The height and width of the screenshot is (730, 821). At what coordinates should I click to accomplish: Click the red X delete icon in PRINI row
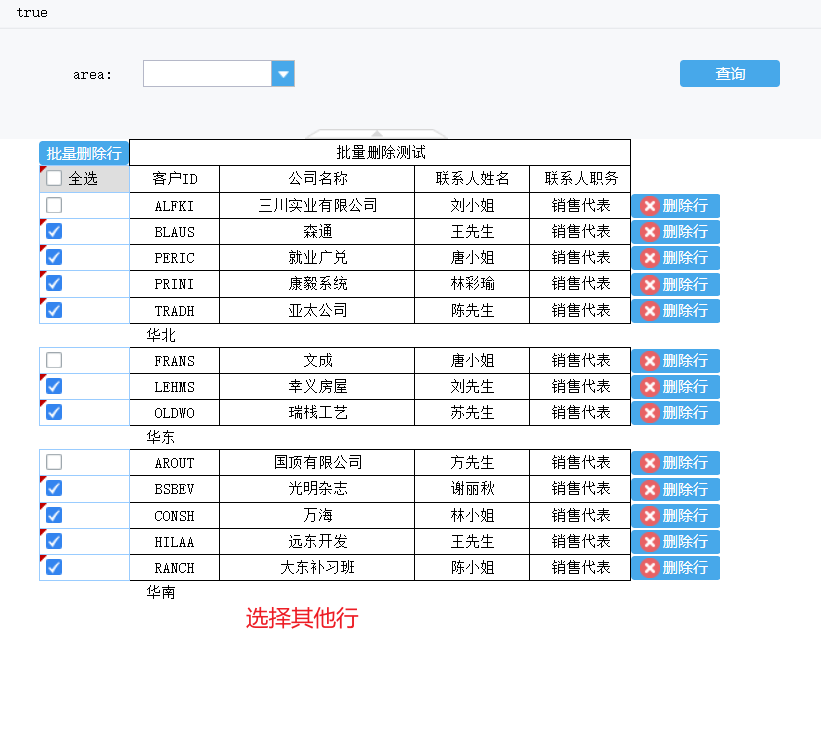(650, 285)
